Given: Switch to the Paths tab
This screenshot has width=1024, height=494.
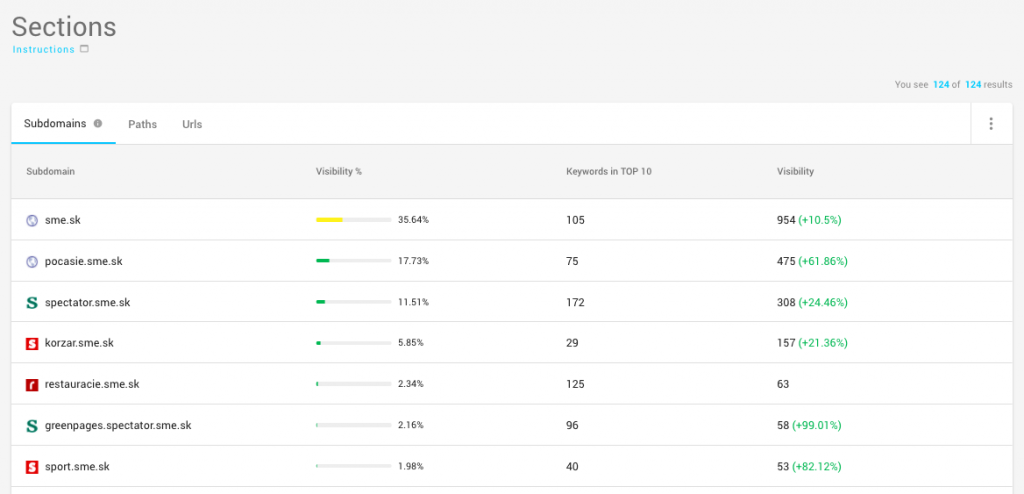Looking at the screenshot, I should click(x=142, y=124).
